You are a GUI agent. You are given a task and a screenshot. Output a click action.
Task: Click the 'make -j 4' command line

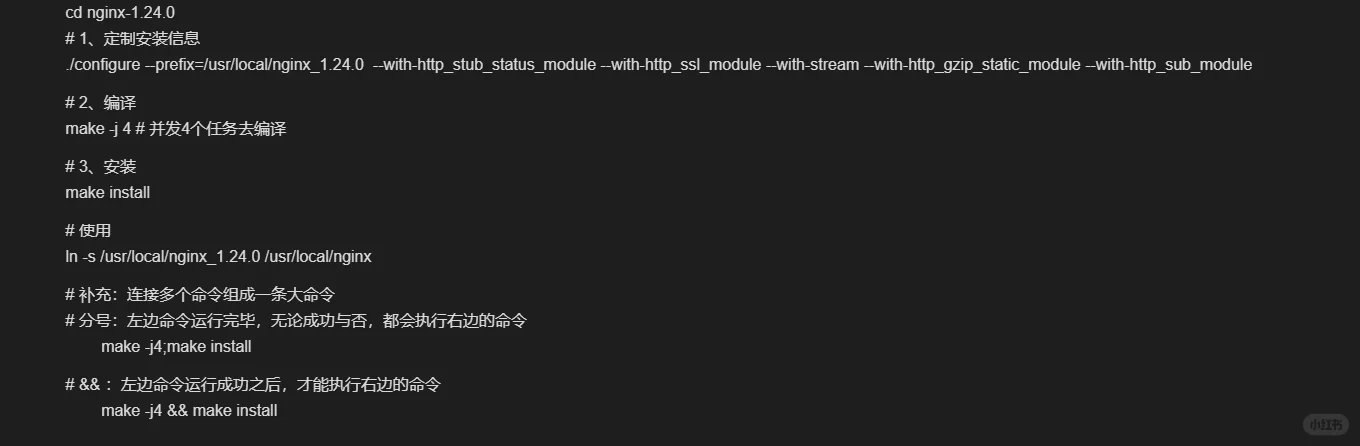coord(176,129)
